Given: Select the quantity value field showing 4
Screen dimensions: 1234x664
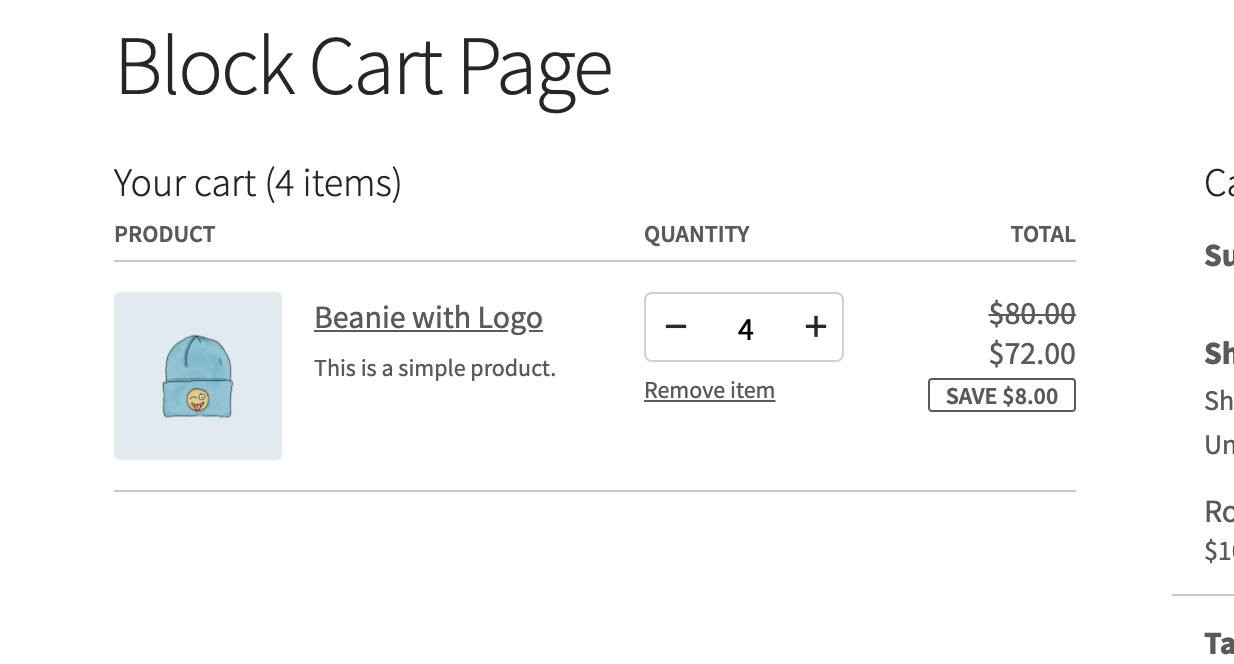Looking at the screenshot, I should tap(745, 327).
